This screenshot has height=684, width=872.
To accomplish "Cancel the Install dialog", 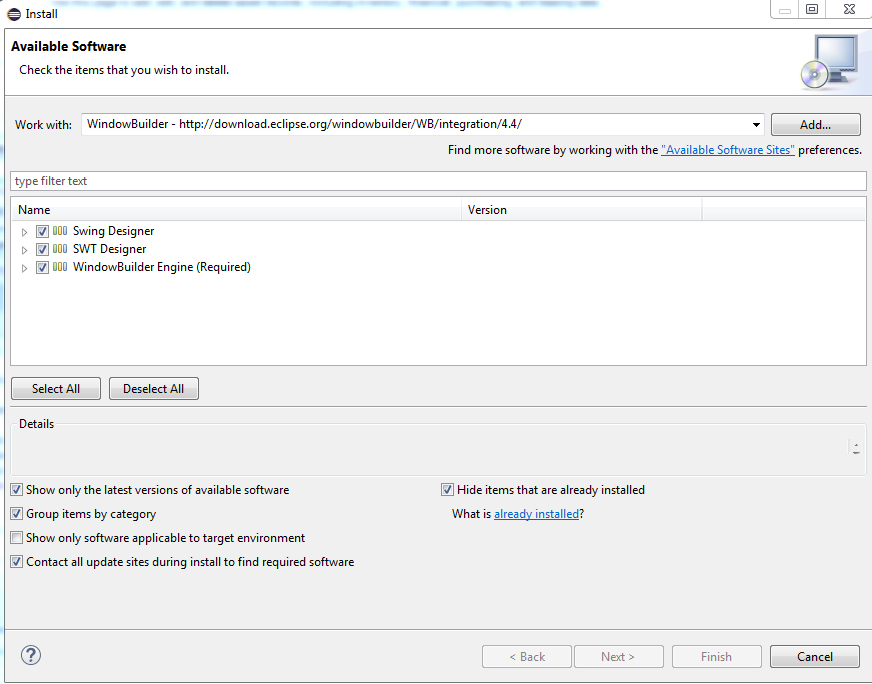I will click(x=815, y=657).
